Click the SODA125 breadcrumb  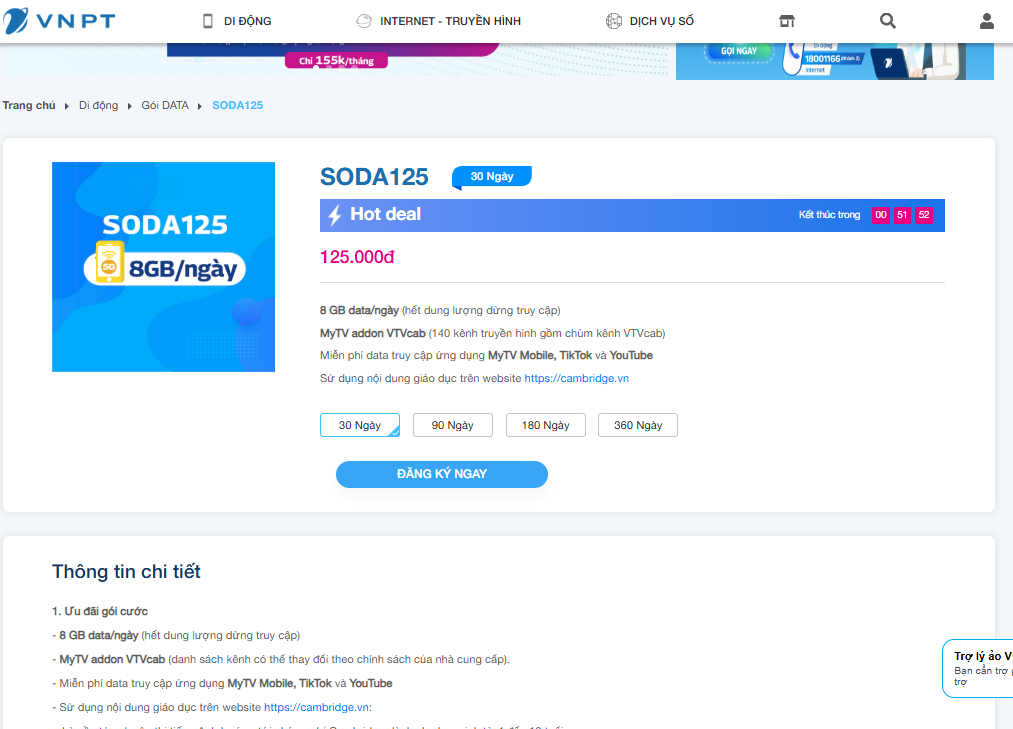tap(238, 105)
